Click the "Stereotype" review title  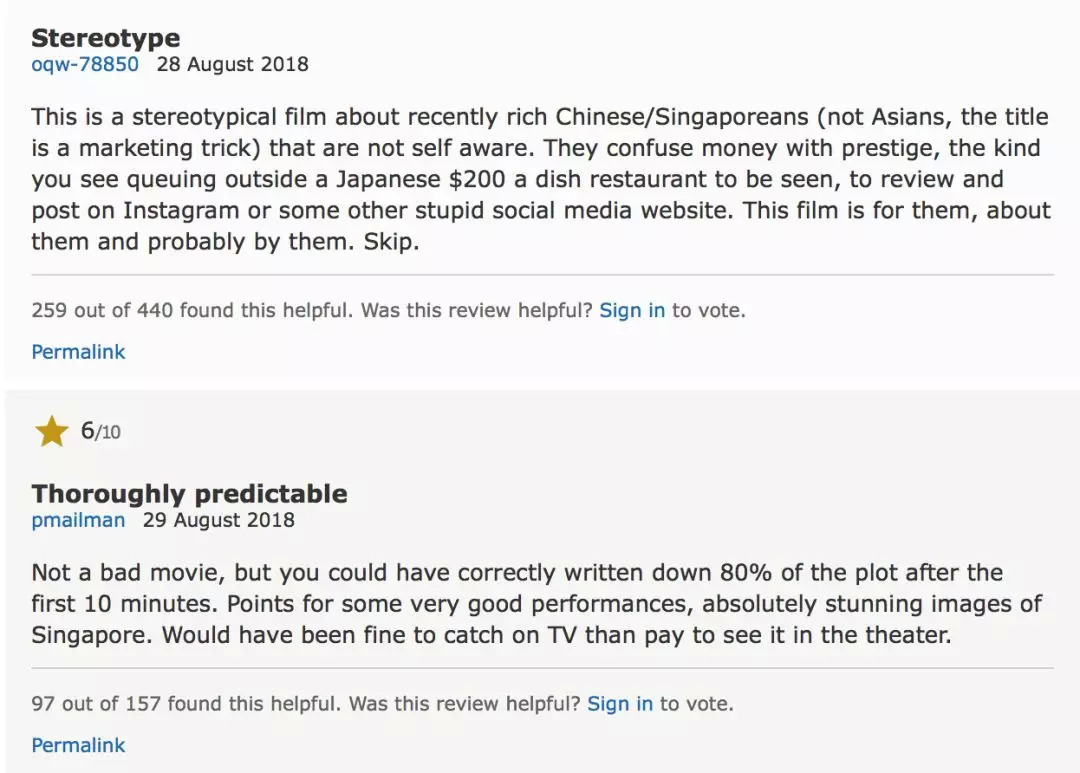(x=106, y=38)
